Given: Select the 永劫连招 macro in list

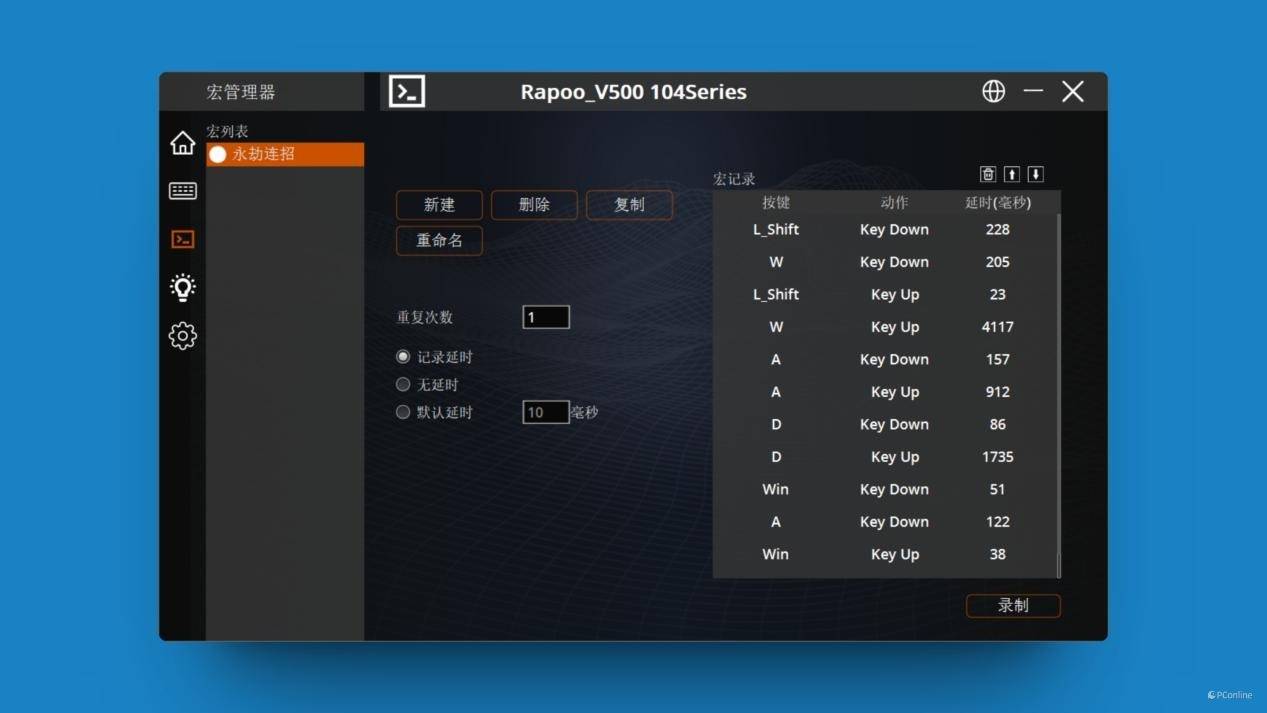Looking at the screenshot, I should click(285, 154).
